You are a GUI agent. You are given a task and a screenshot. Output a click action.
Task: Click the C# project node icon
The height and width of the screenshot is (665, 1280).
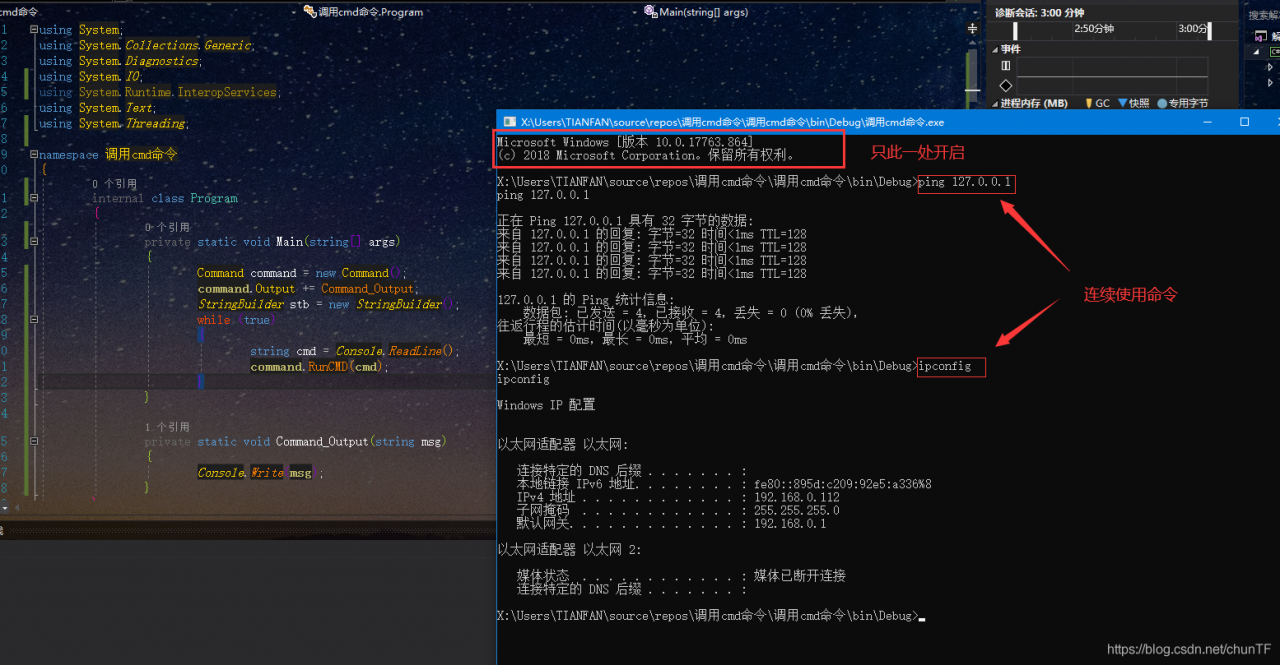click(1275, 51)
